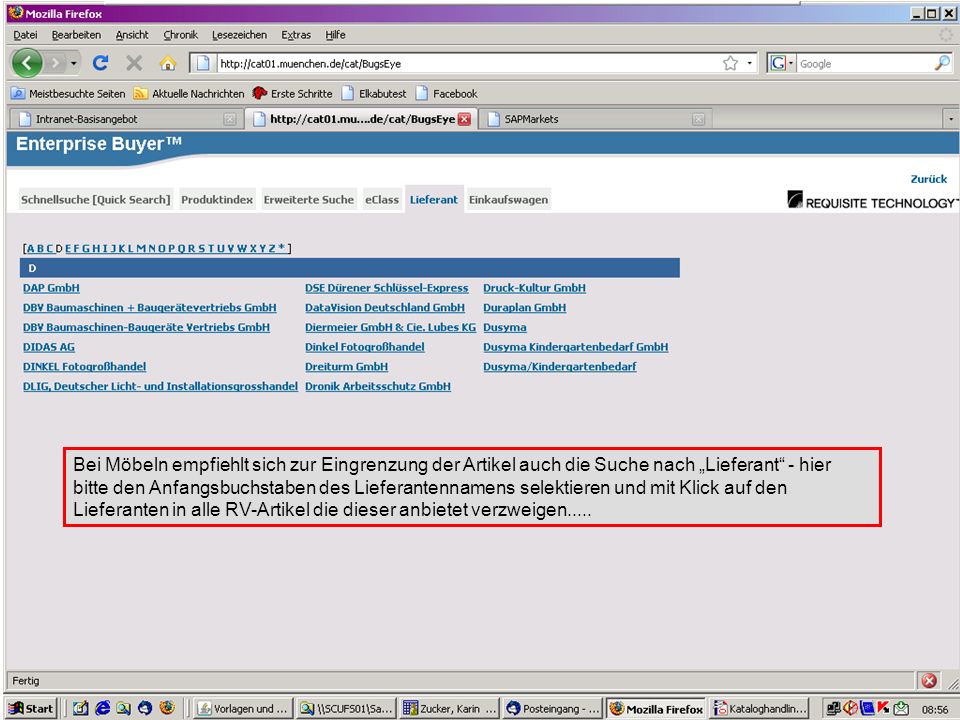This screenshot has width=960, height=720.
Task: Click into the Google search field
Action: (865, 64)
